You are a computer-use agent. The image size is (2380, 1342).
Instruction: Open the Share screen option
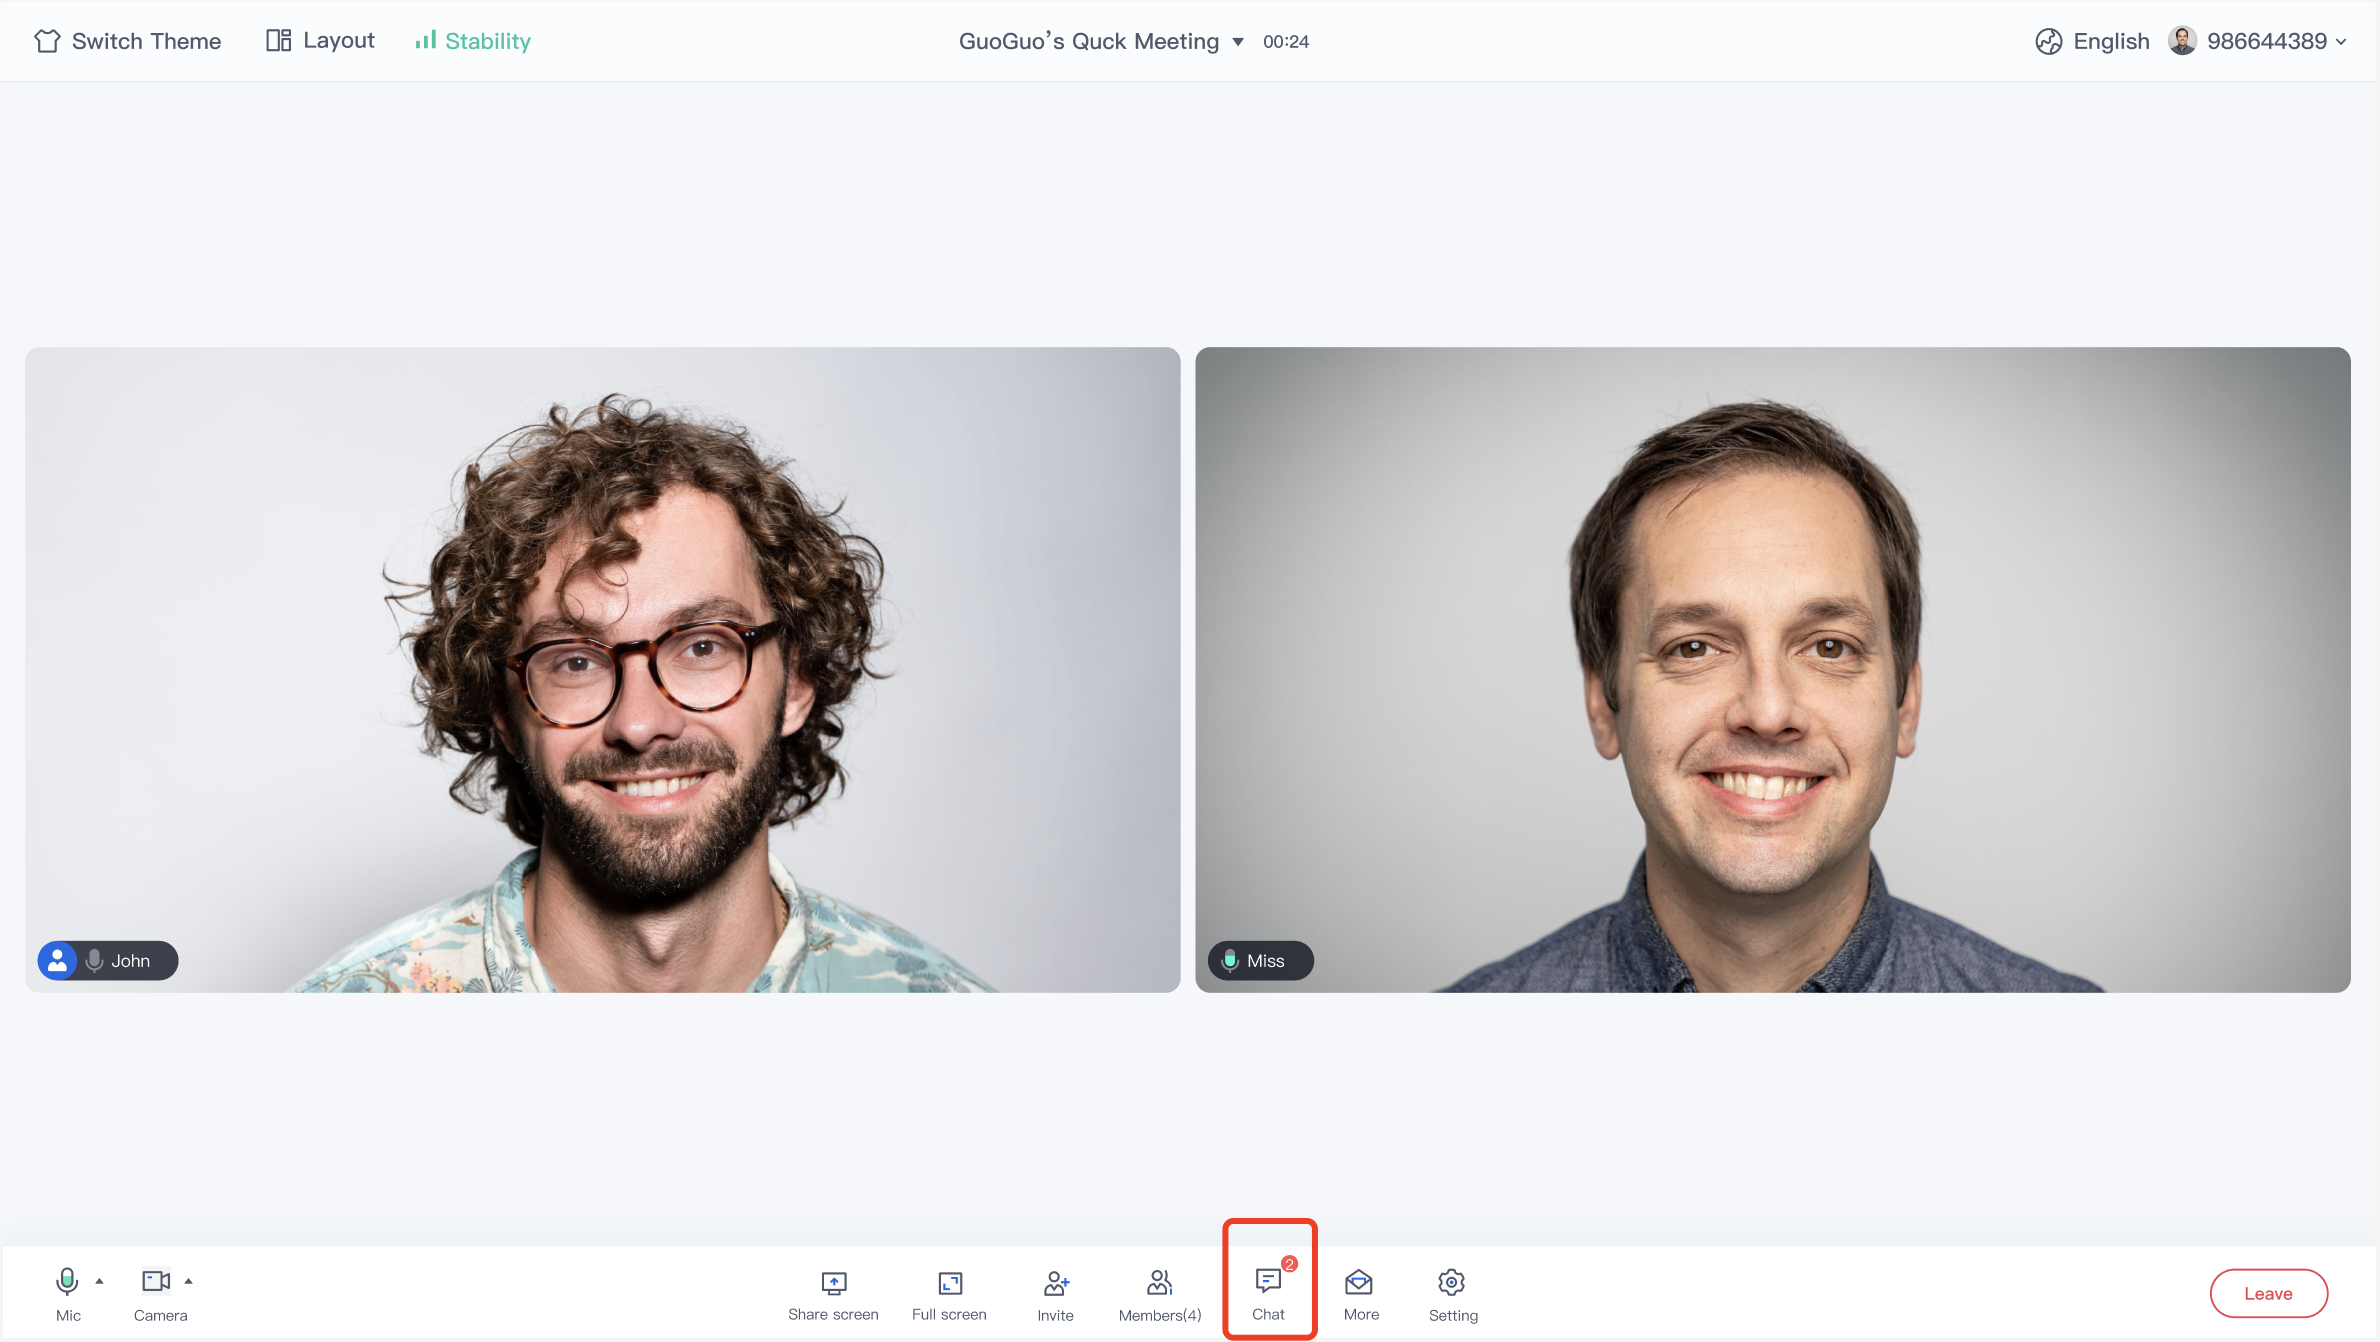pos(833,1294)
